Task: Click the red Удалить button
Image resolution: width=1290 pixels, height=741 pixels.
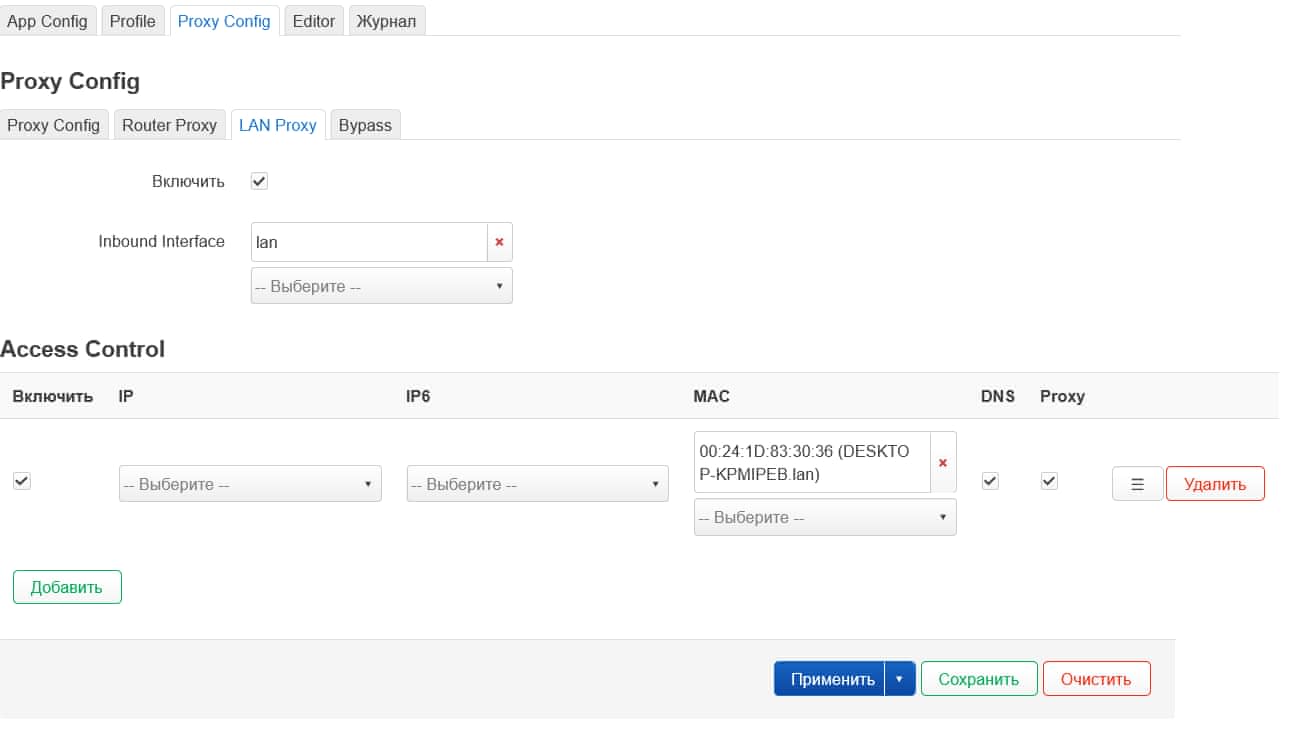Action: click(1215, 484)
